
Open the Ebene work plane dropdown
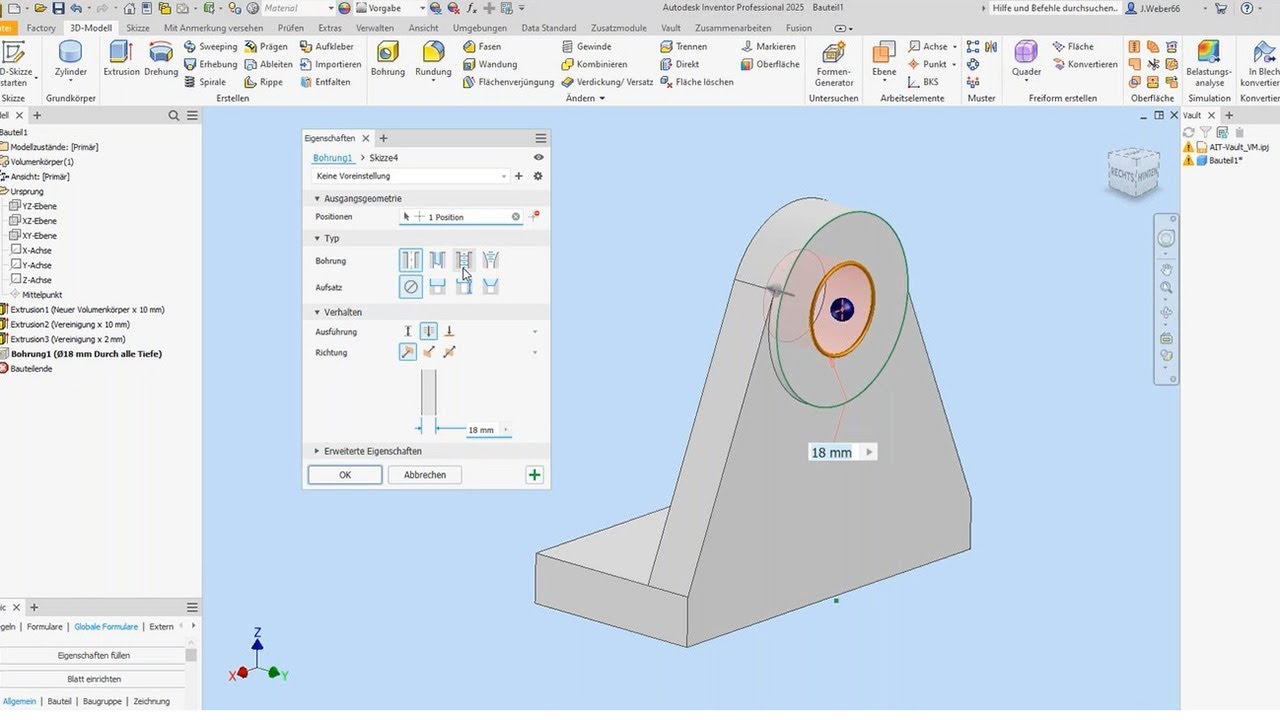point(884,81)
